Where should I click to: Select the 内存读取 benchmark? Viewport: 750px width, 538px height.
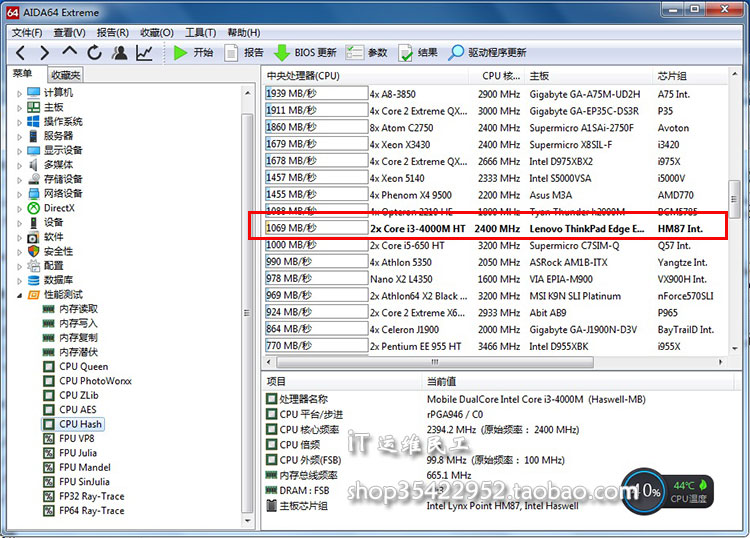(x=78, y=309)
